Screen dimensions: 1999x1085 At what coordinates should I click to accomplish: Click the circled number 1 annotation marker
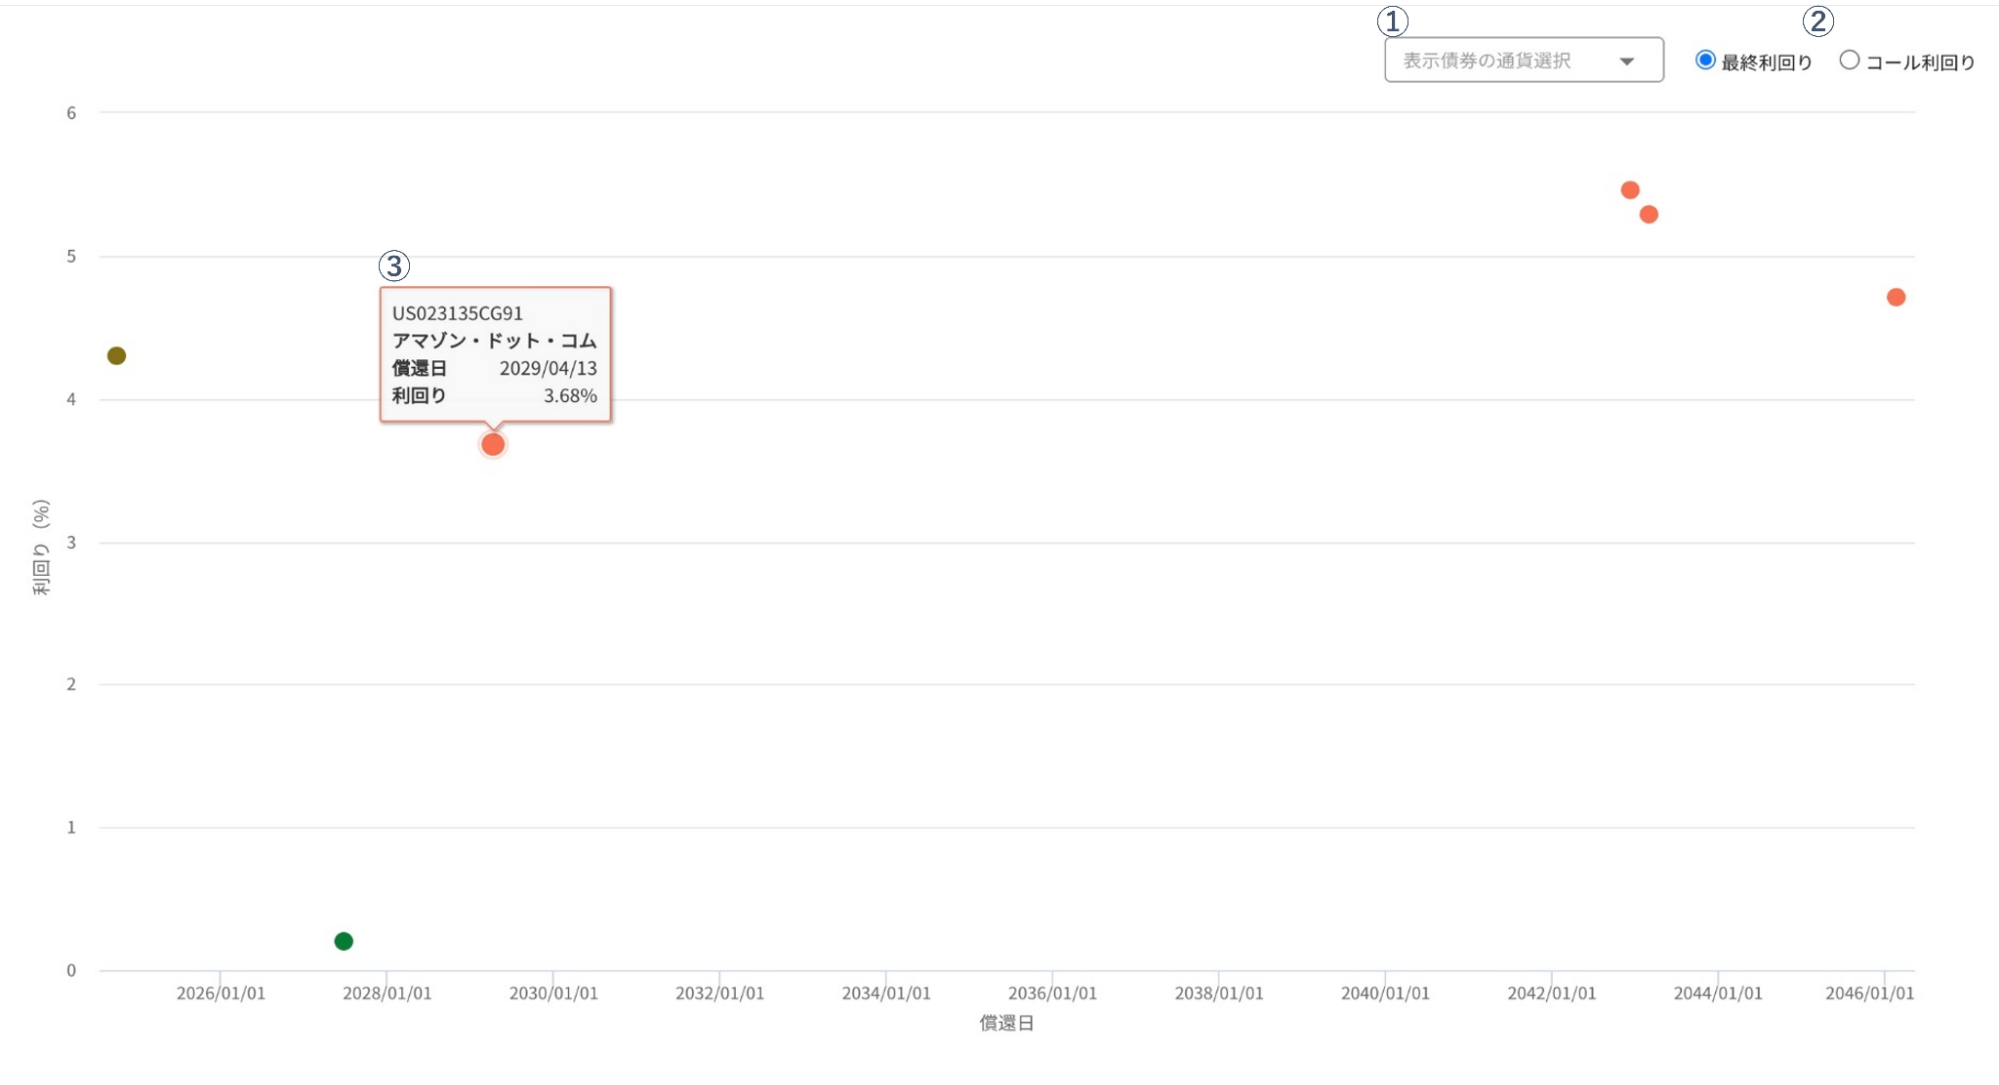click(1392, 20)
